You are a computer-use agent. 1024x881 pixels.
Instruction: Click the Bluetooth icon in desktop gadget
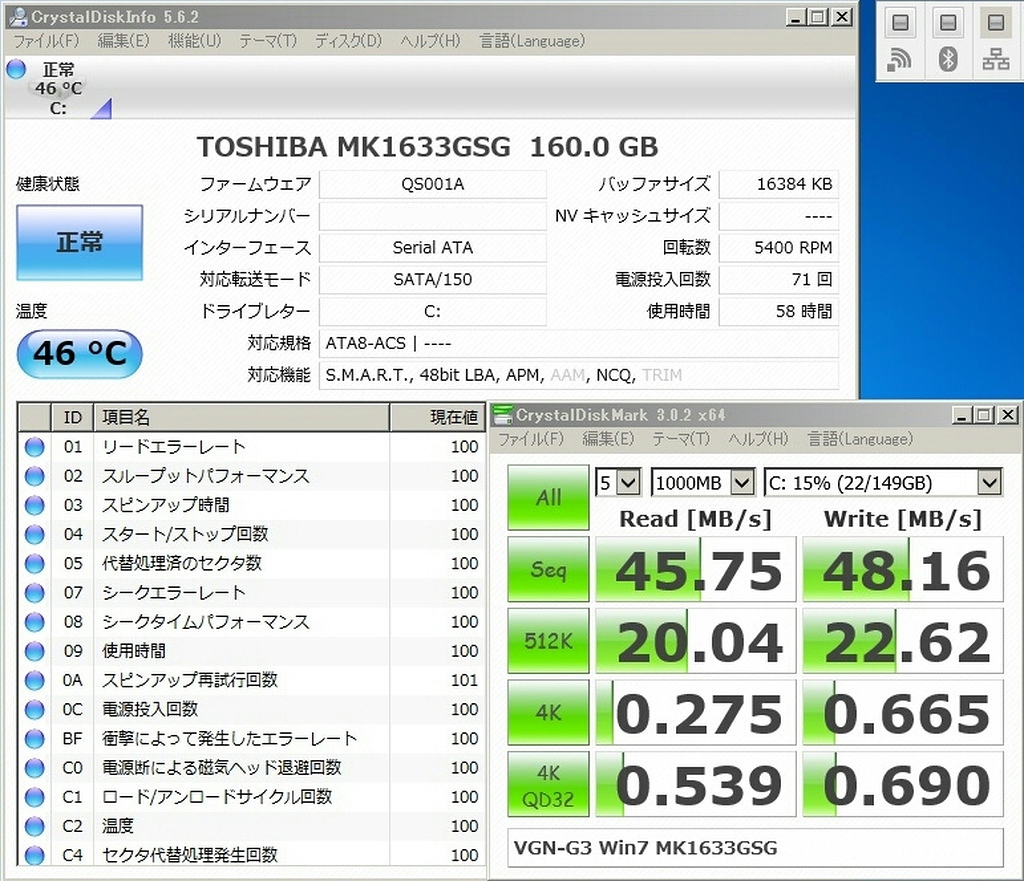tap(948, 59)
